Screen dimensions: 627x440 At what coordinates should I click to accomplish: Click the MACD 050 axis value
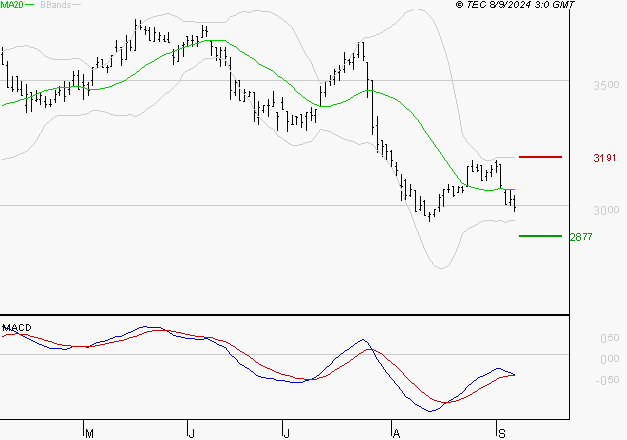(610, 338)
